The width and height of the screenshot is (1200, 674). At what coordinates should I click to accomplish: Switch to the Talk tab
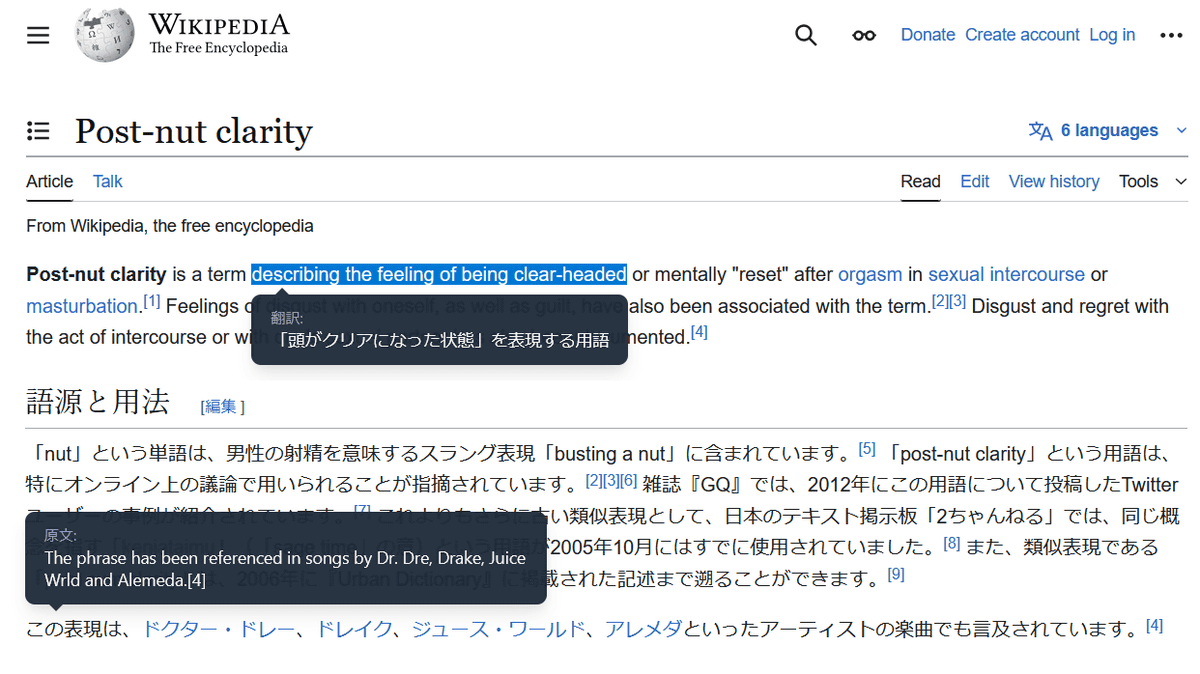click(107, 181)
